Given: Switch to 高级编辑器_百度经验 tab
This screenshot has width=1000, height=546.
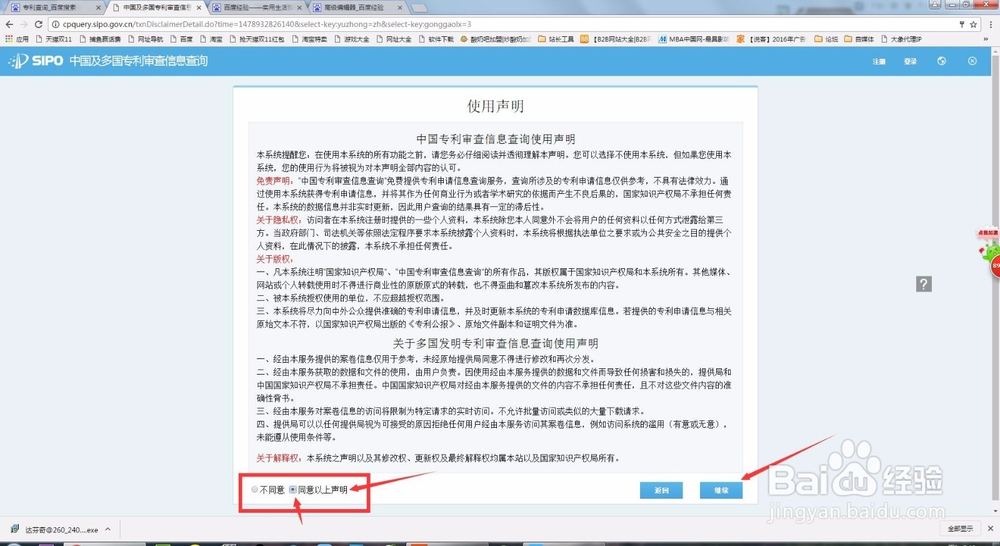Looking at the screenshot, I should 358,8.
